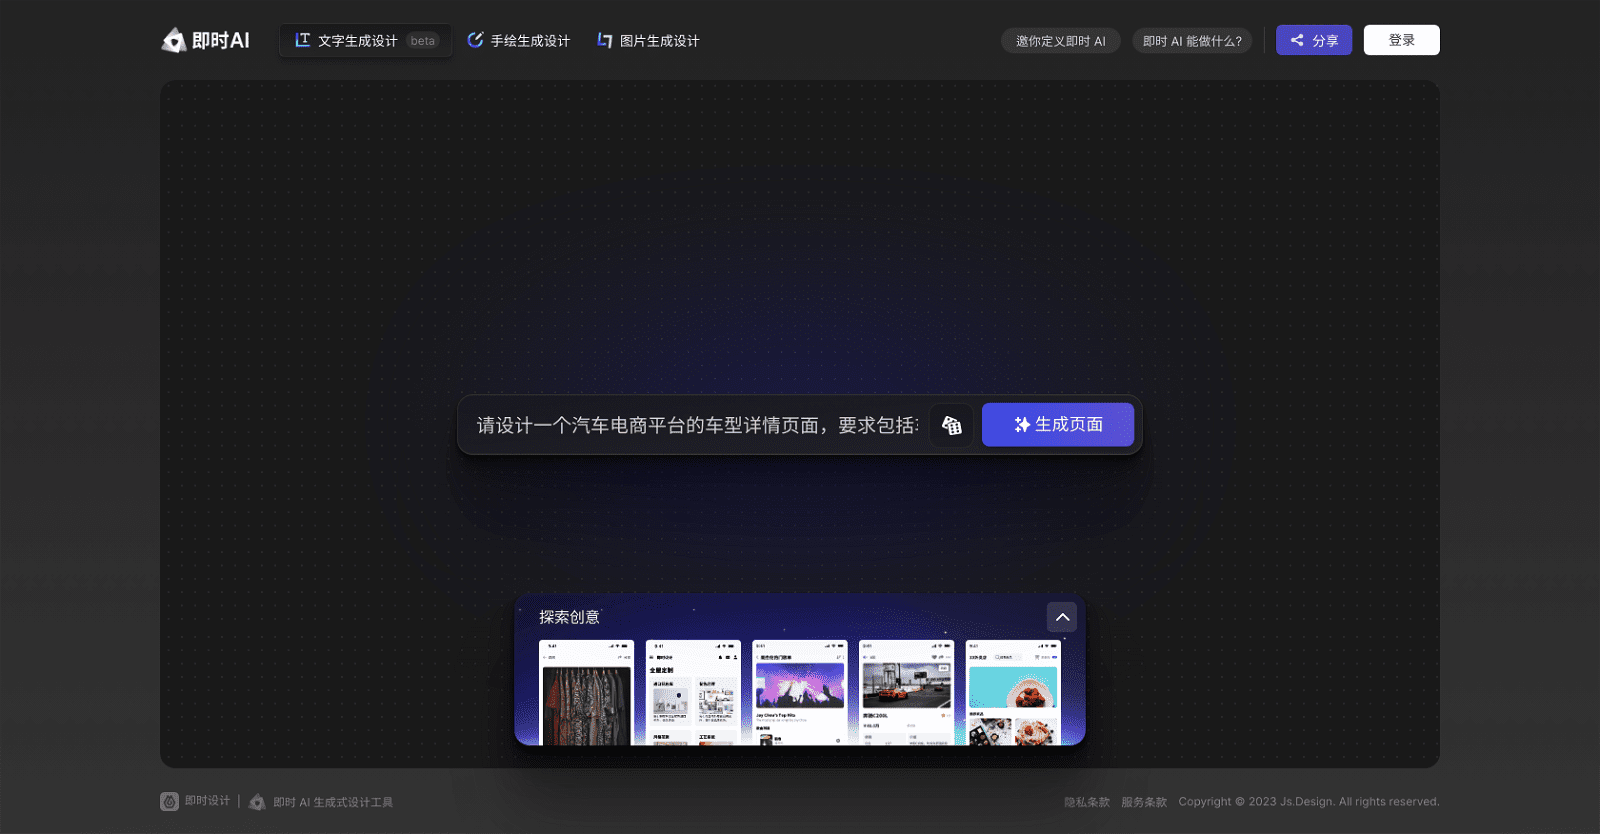Open the 文字生成设计 tab
This screenshot has width=1600, height=834.
365,41
